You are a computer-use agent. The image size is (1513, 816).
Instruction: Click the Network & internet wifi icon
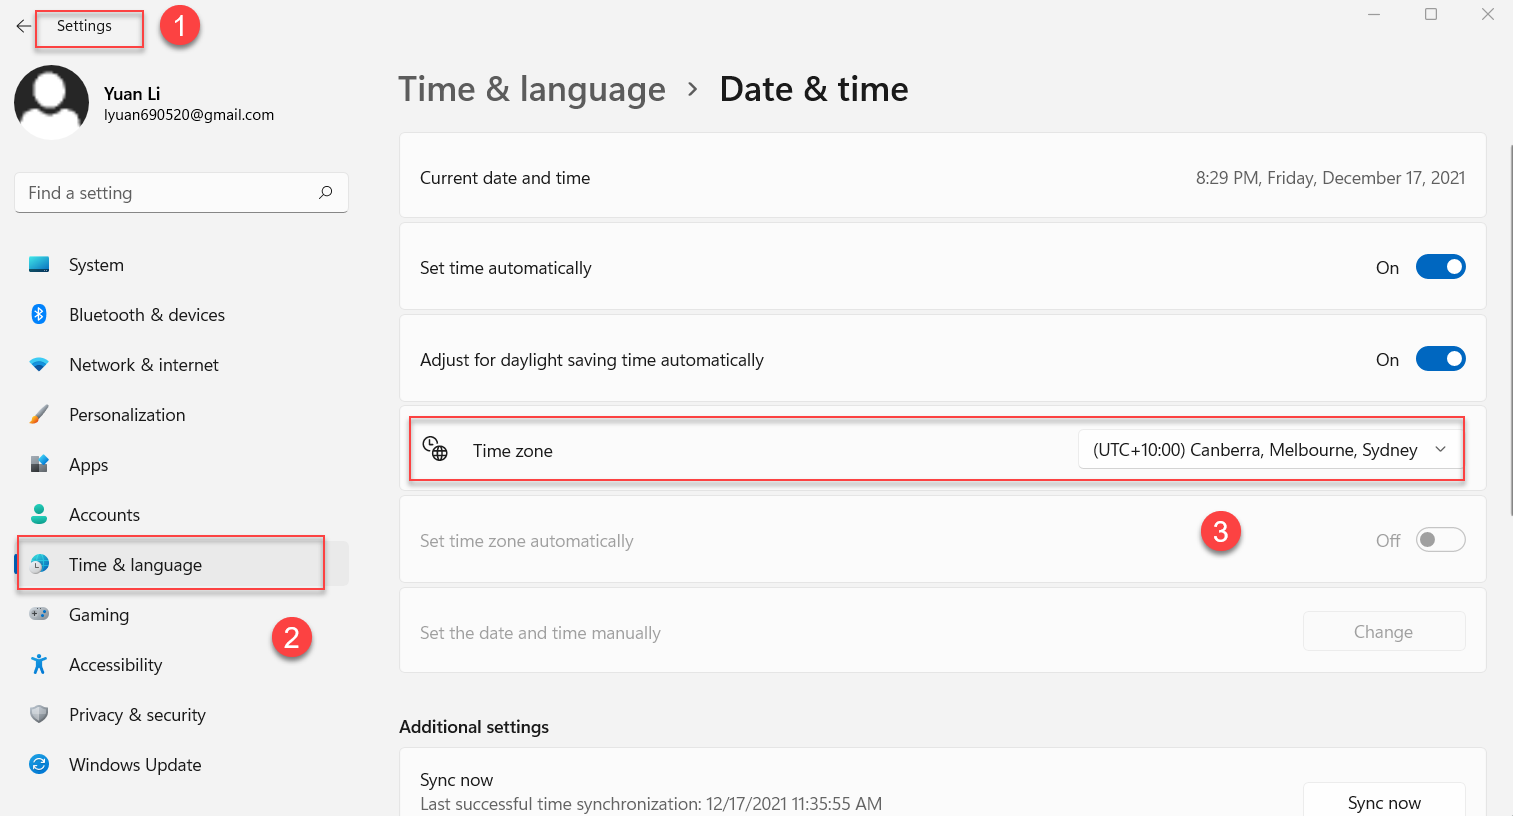39,365
